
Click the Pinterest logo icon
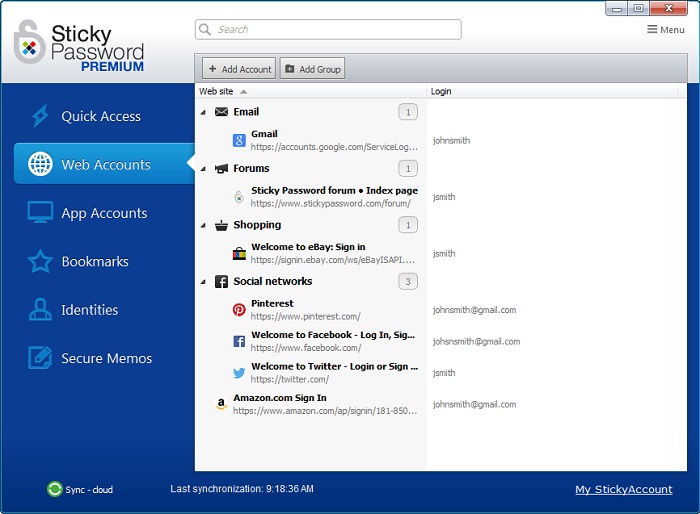[x=239, y=310]
